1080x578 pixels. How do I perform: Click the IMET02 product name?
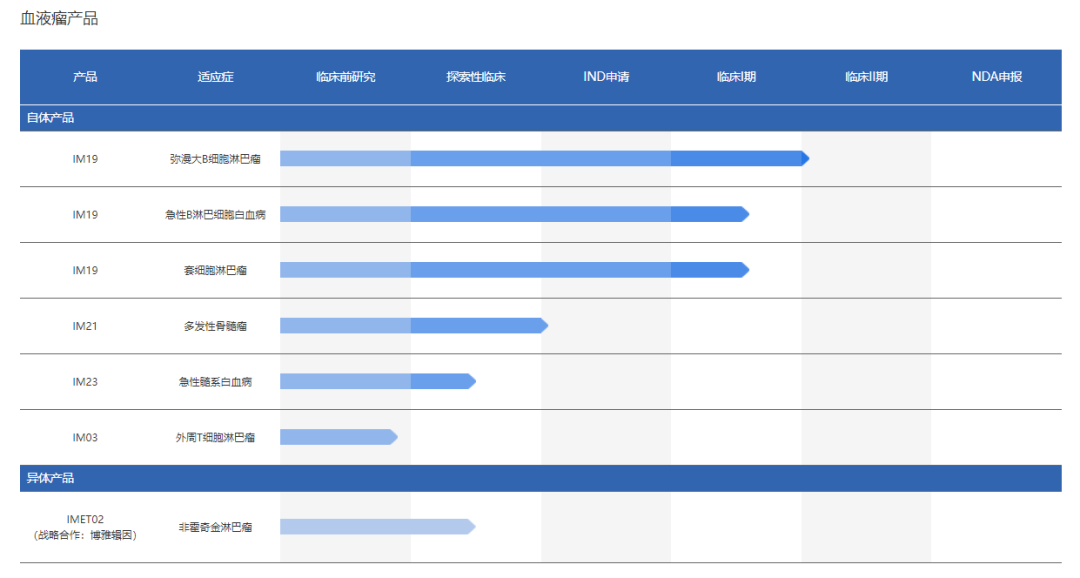(85, 519)
